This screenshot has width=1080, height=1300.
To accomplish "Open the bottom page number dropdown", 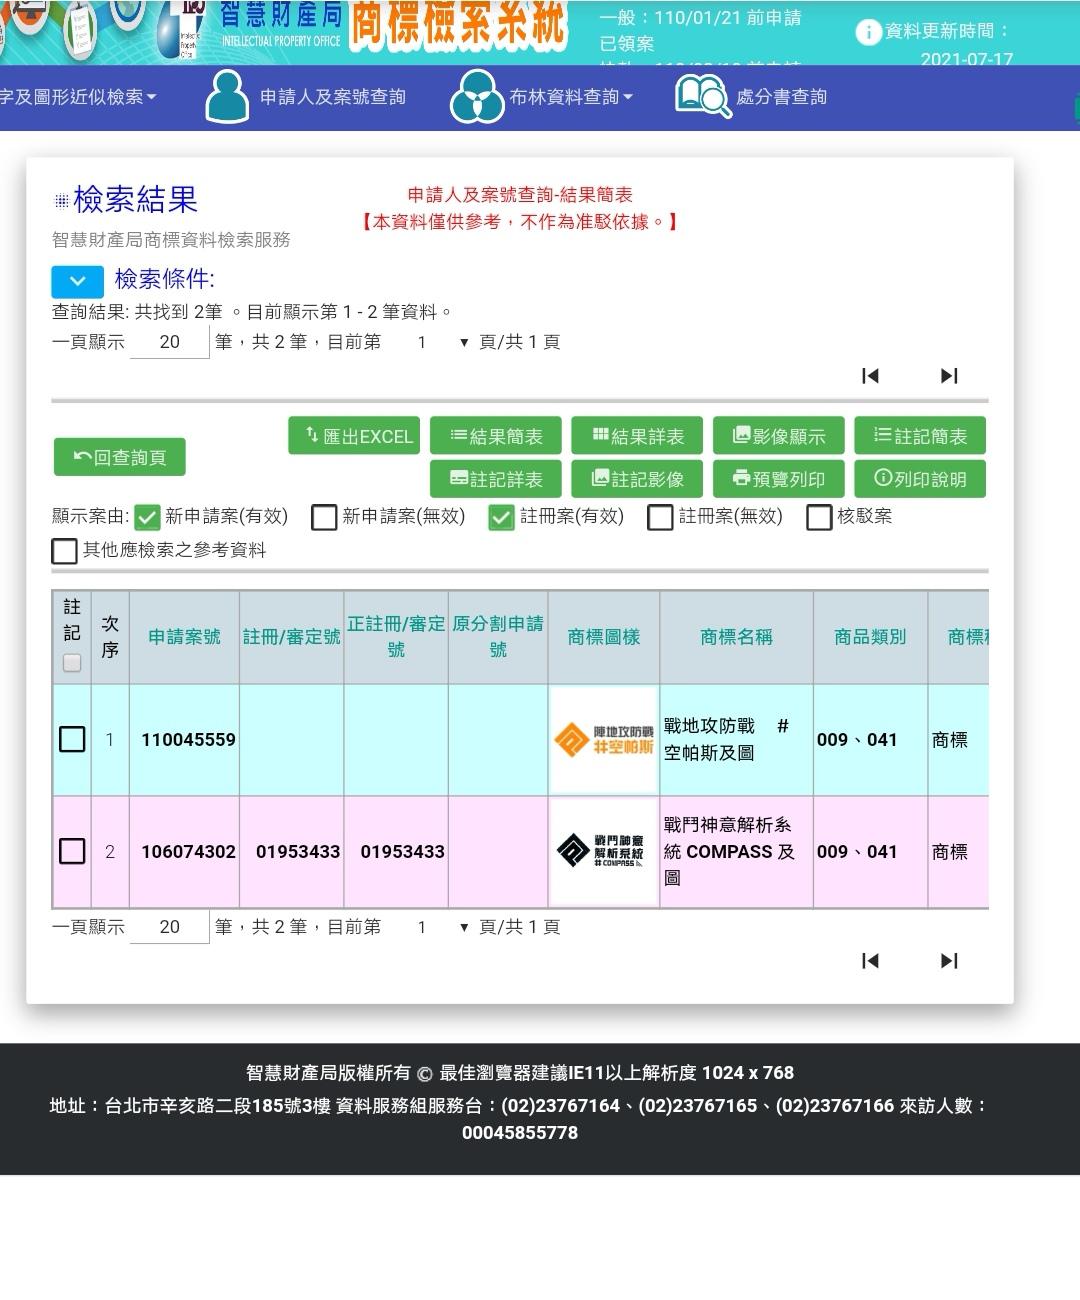I will click(442, 927).
